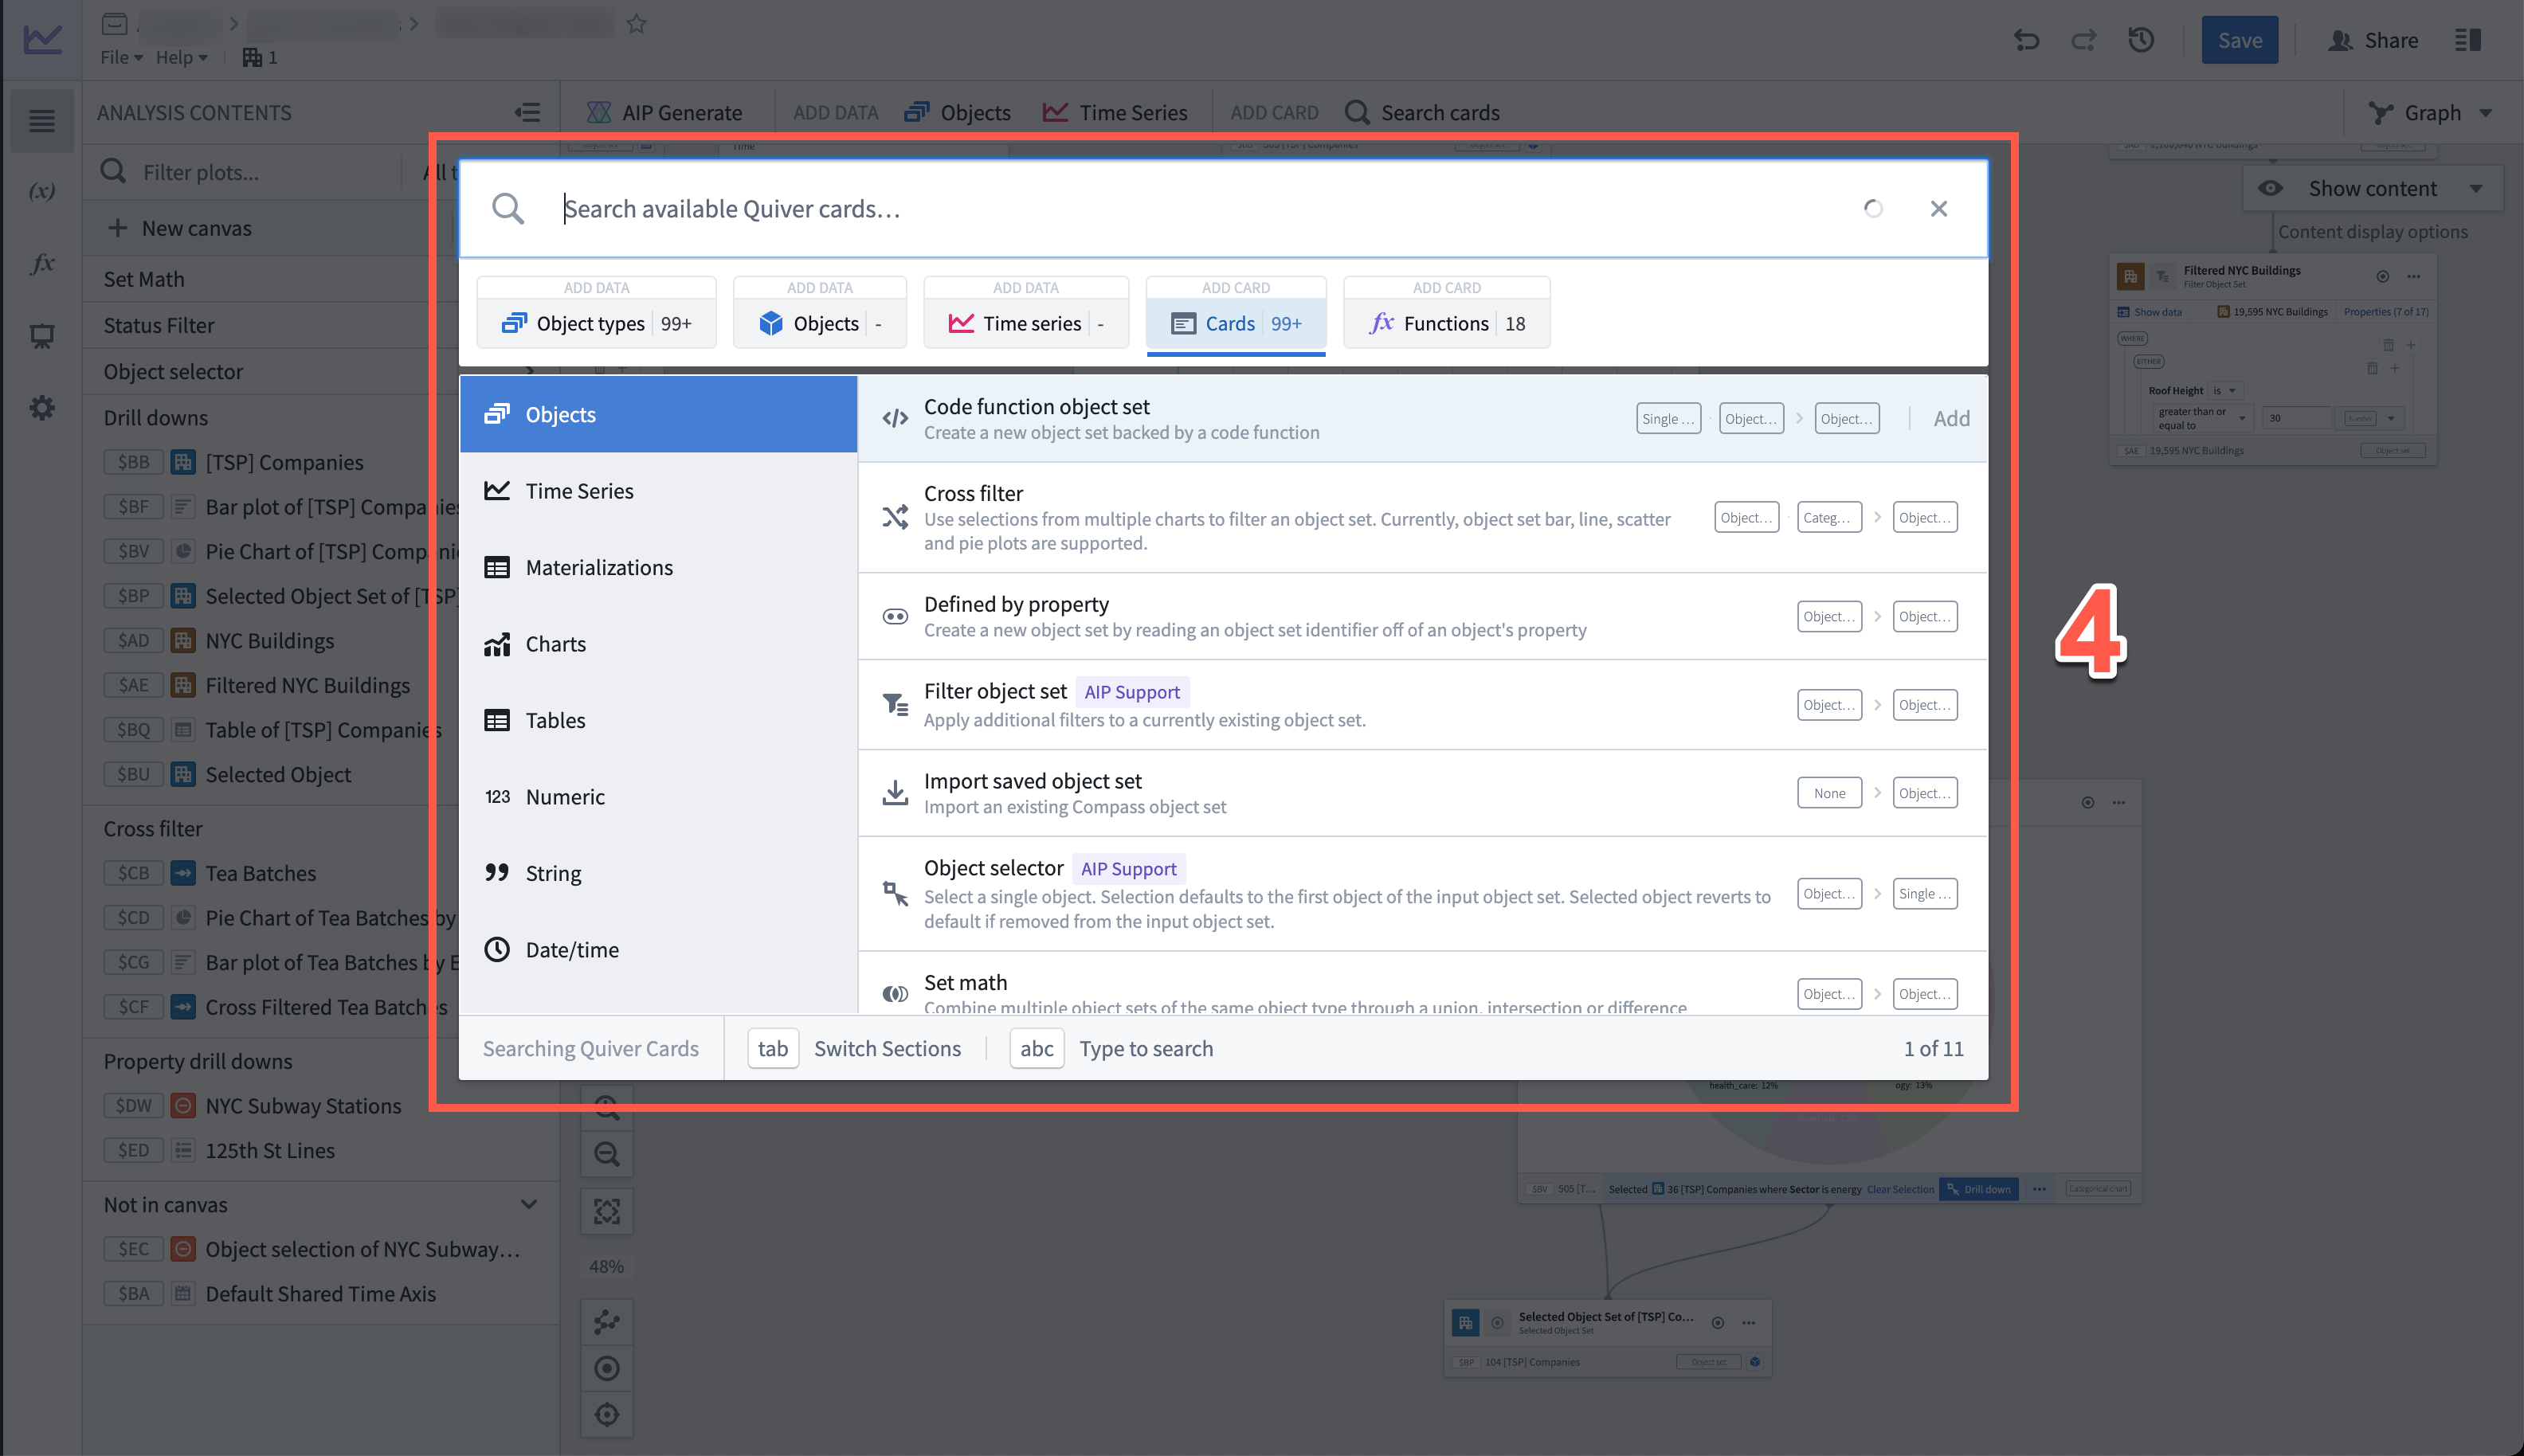The image size is (2524, 1456).
Task: Open the Graph view dropdown
Action: [x=2429, y=113]
